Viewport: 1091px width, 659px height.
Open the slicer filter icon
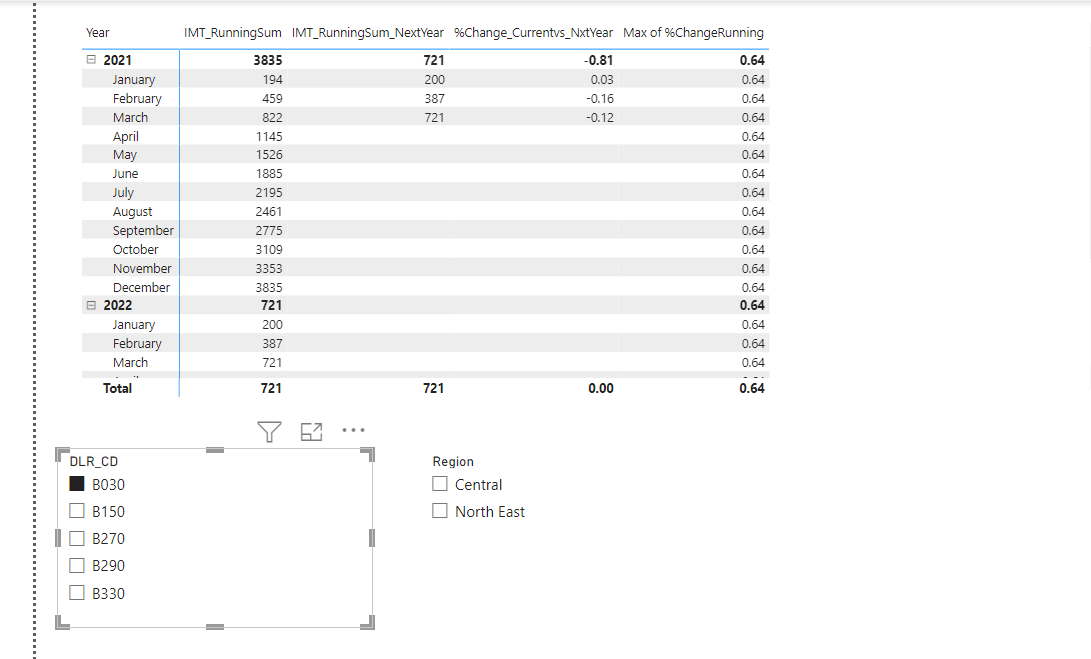coord(269,431)
